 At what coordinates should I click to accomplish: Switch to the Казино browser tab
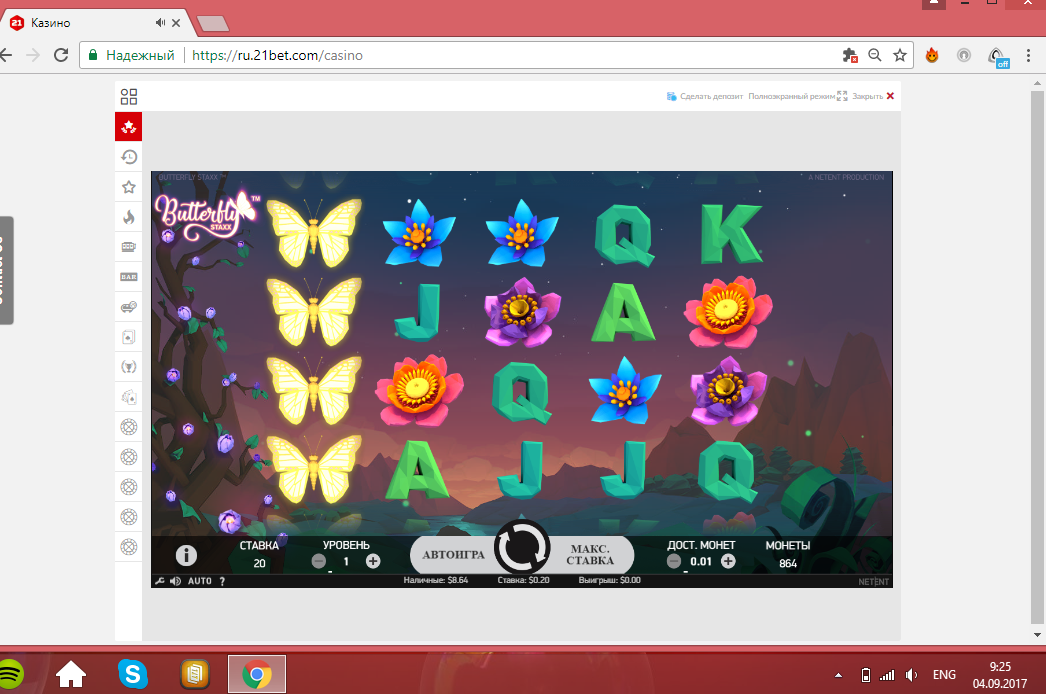click(x=90, y=22)
